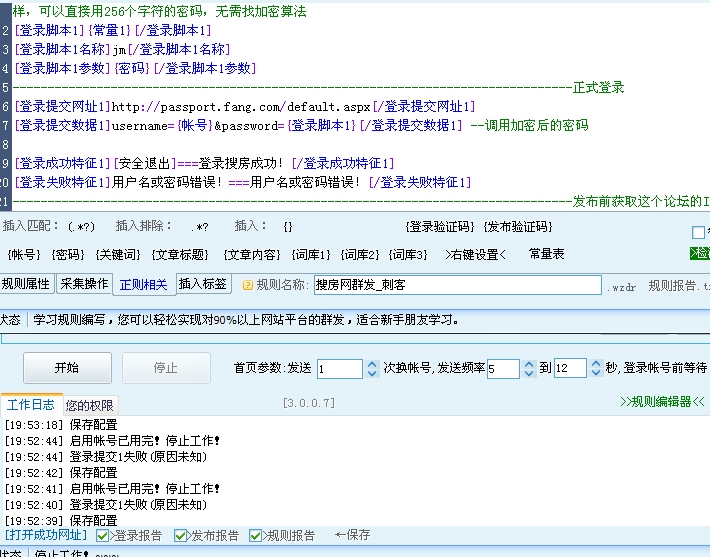The height and width of the screenshot is (557, 710).
Task: Click the 登录提交数据1 line in editor
Action: pos(301,125)
